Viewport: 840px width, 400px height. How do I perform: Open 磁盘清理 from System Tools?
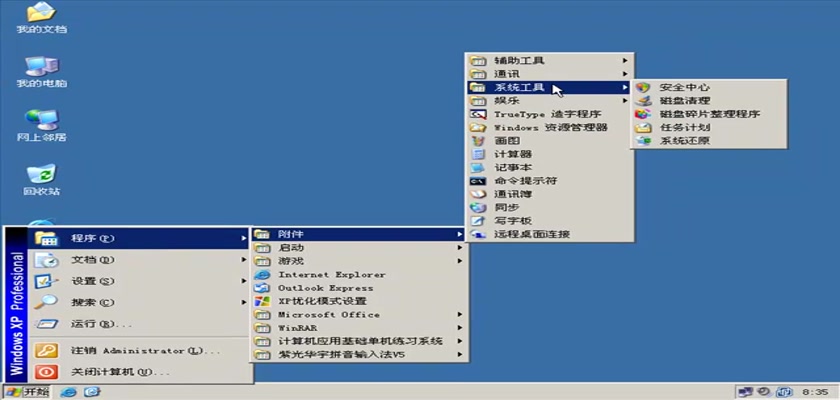tap(708, 101)
